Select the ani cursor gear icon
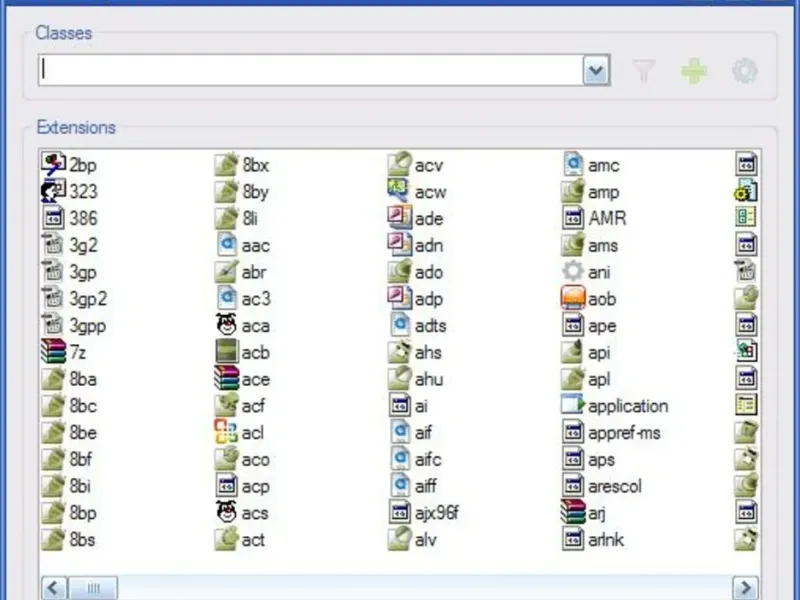Screen dimensions: 800x600 573,271
